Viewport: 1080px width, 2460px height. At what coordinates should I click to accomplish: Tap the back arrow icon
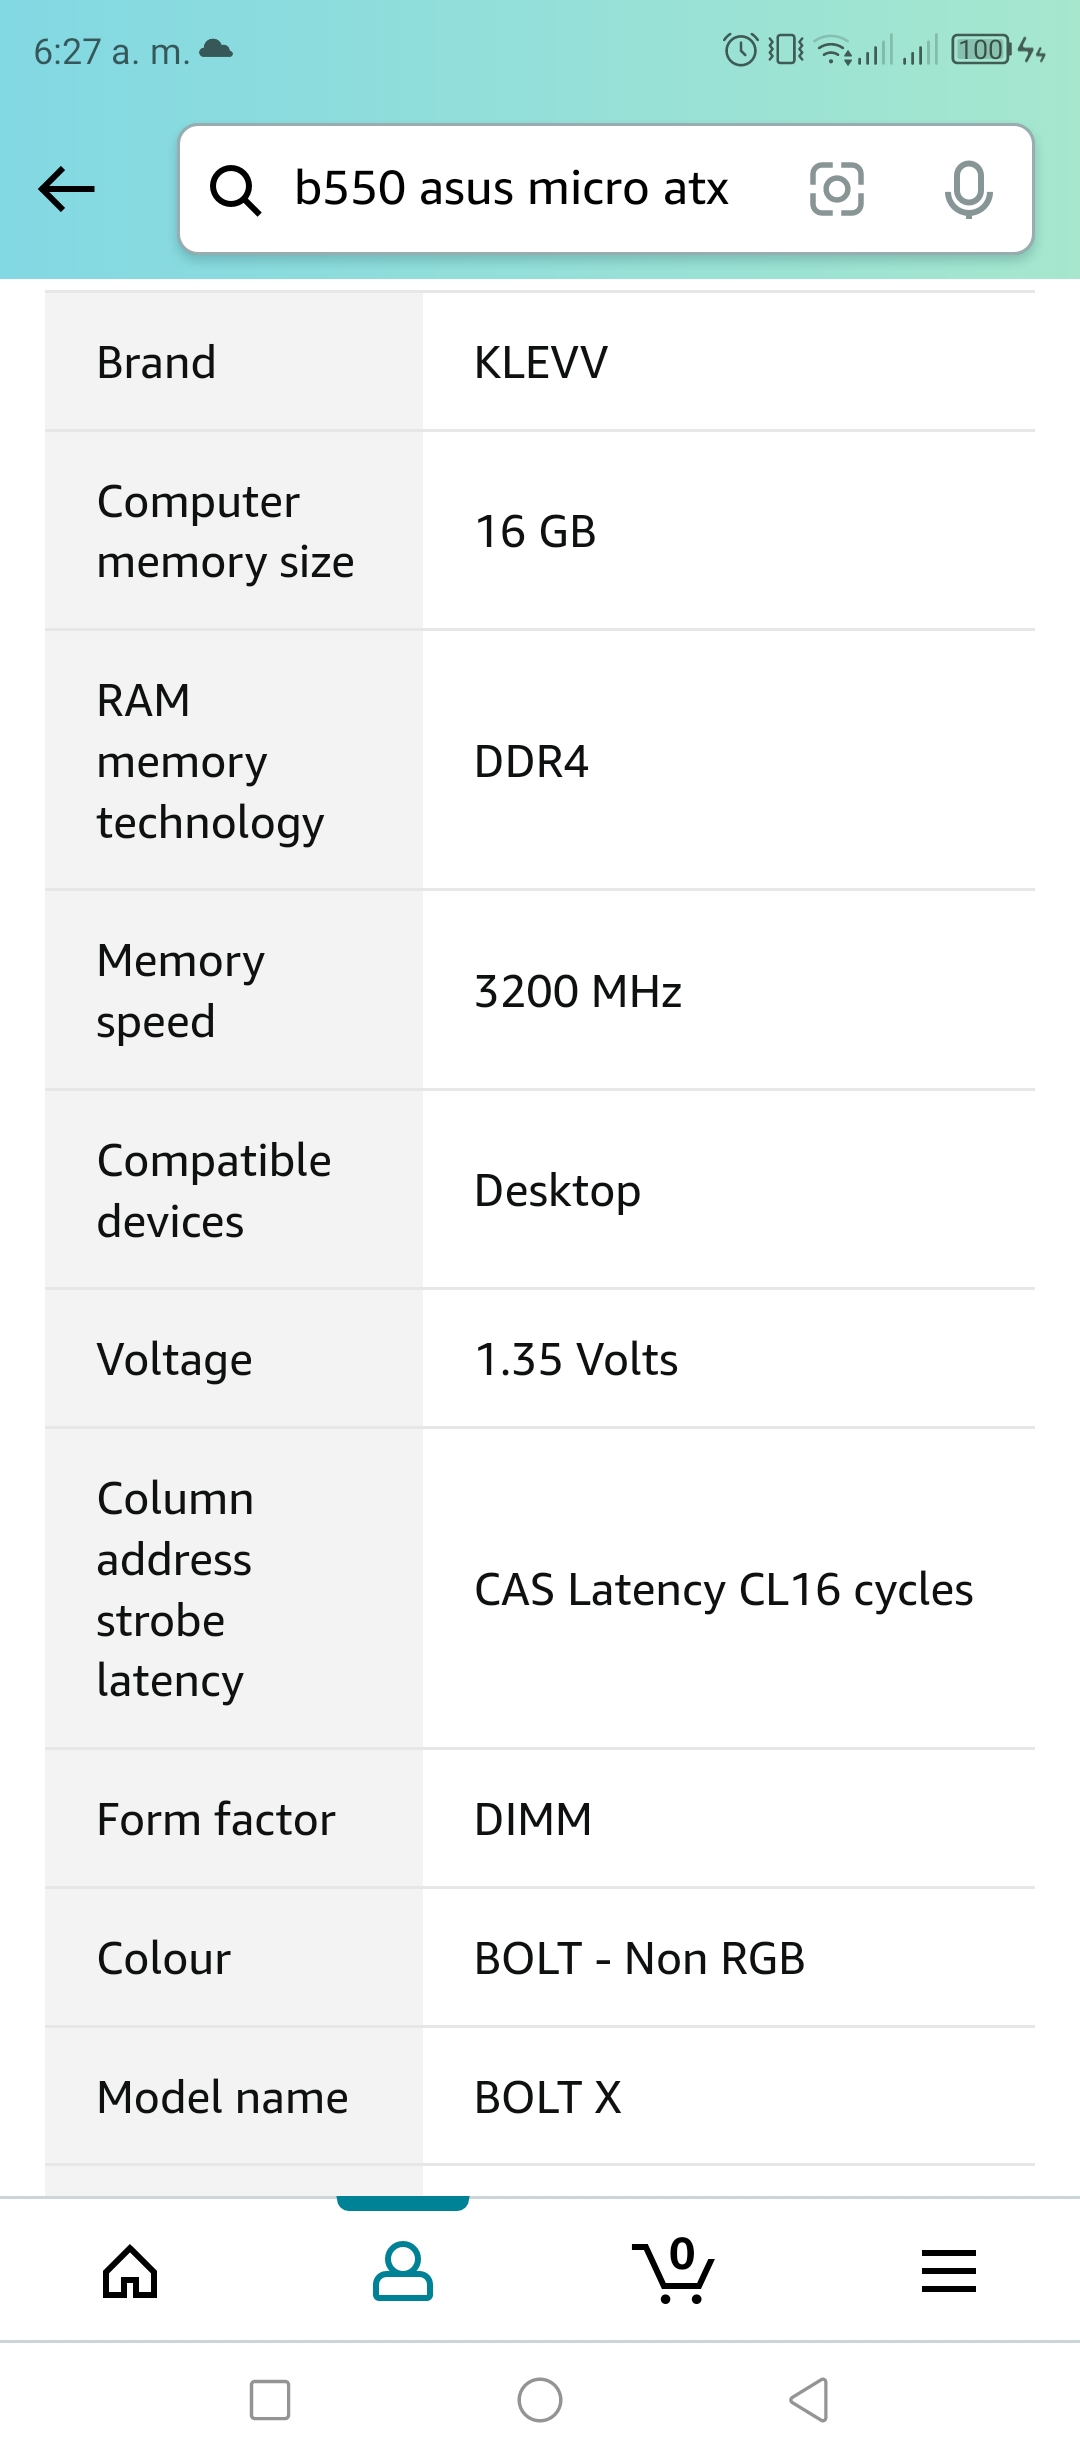66,189
